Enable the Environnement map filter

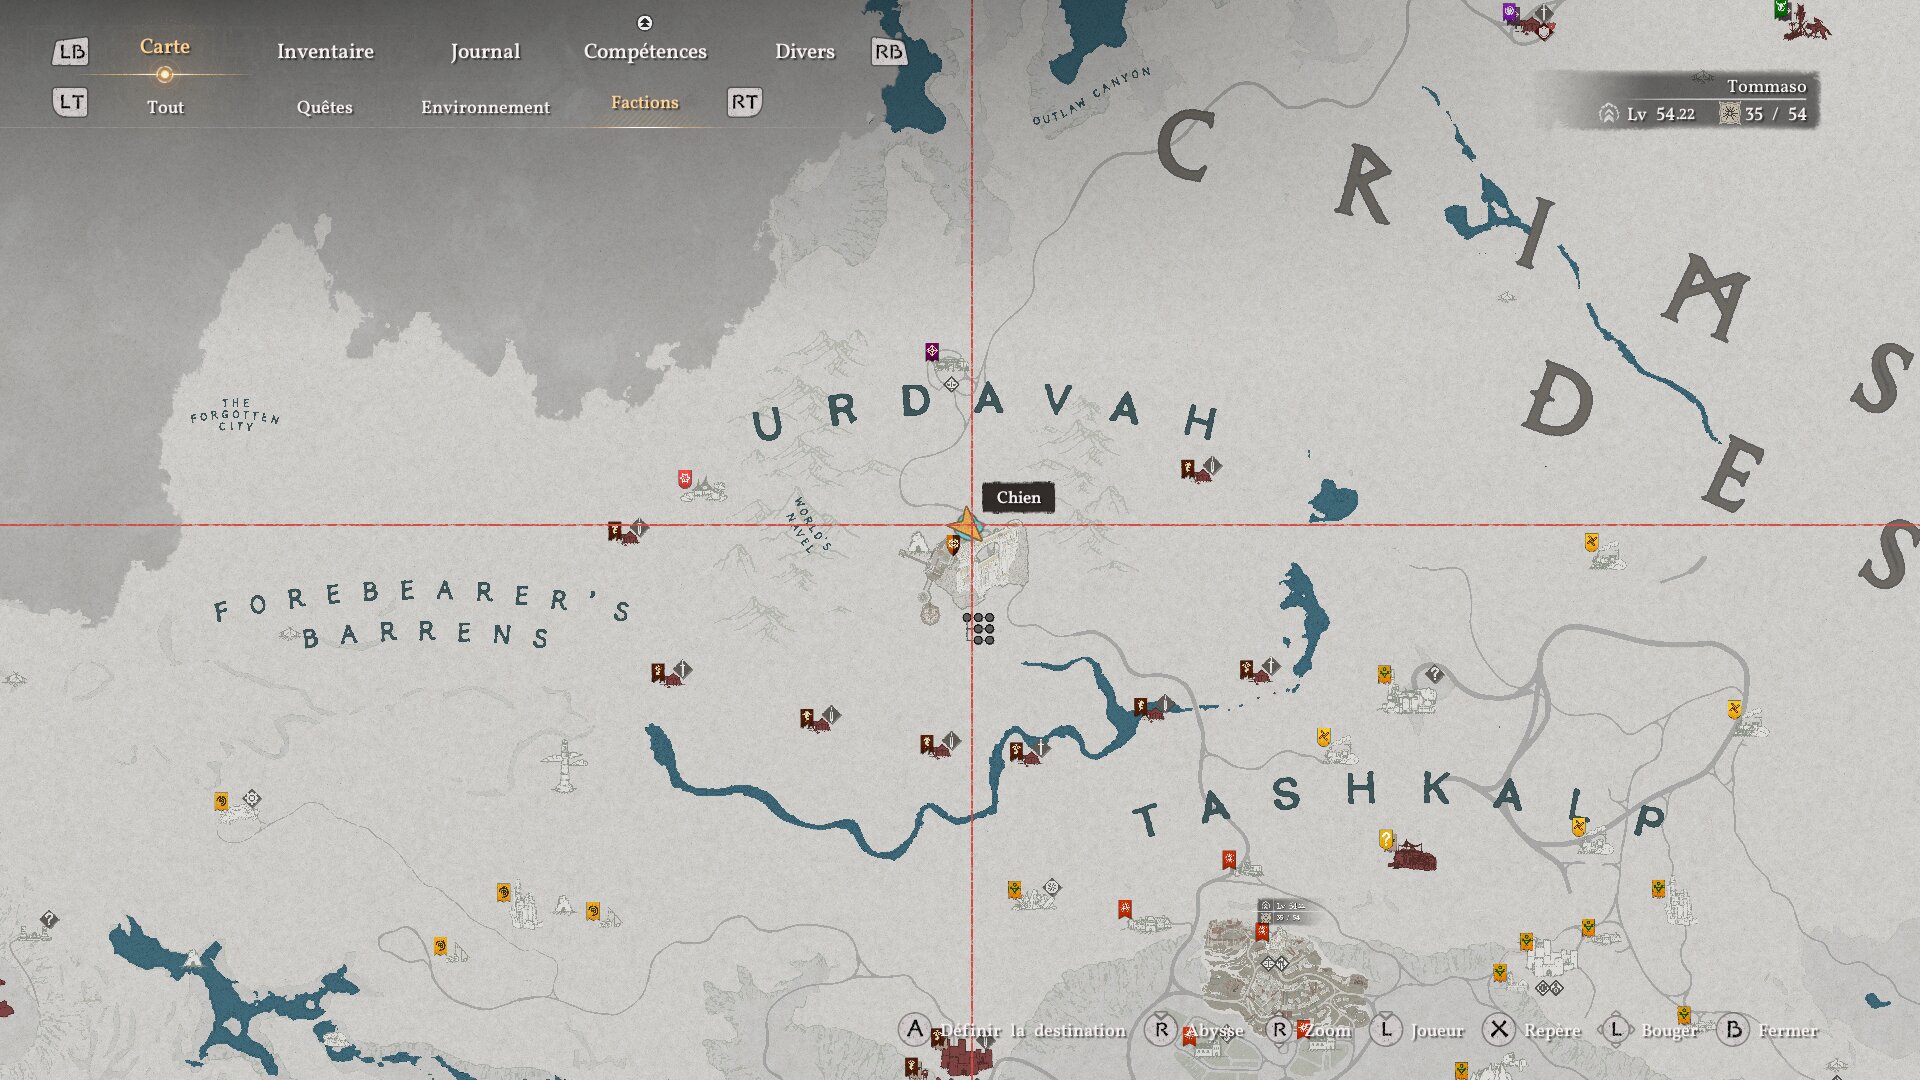(485, 107)
